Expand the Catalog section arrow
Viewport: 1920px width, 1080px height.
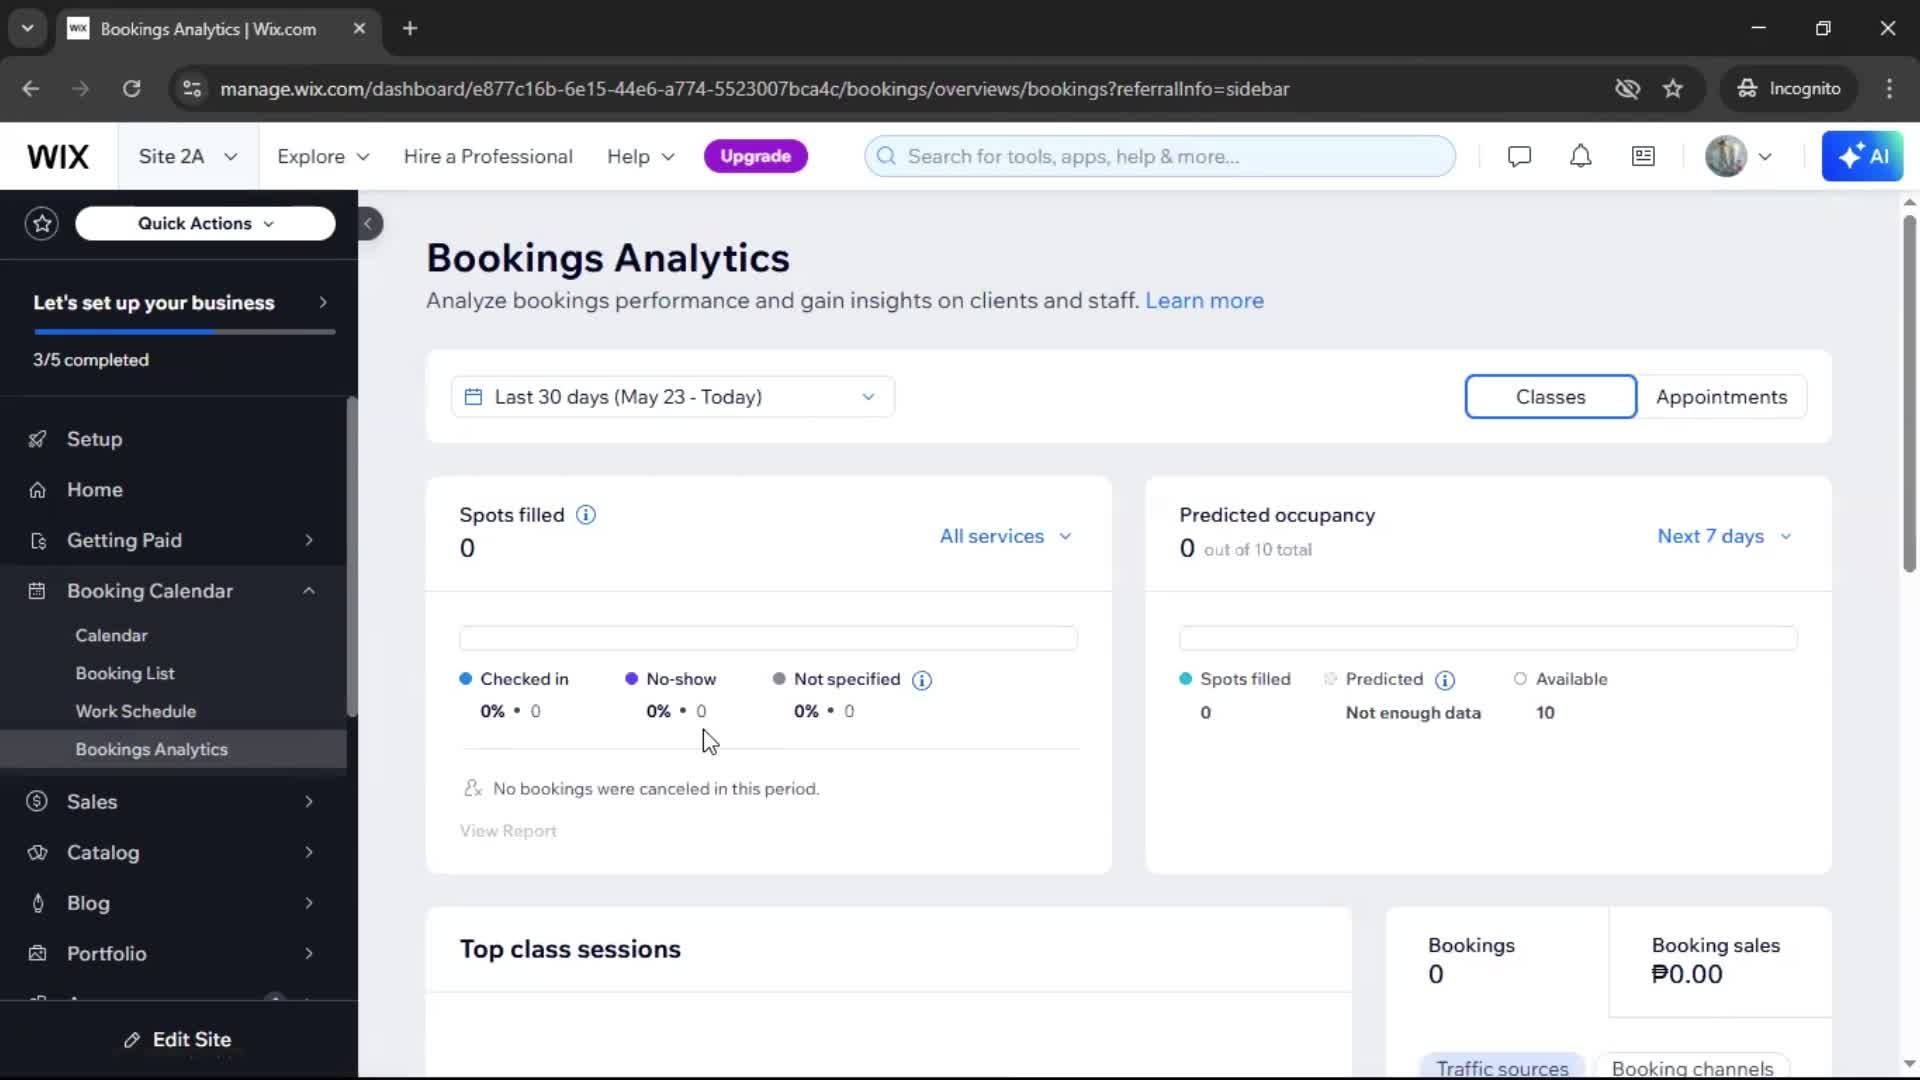(309, 852)
